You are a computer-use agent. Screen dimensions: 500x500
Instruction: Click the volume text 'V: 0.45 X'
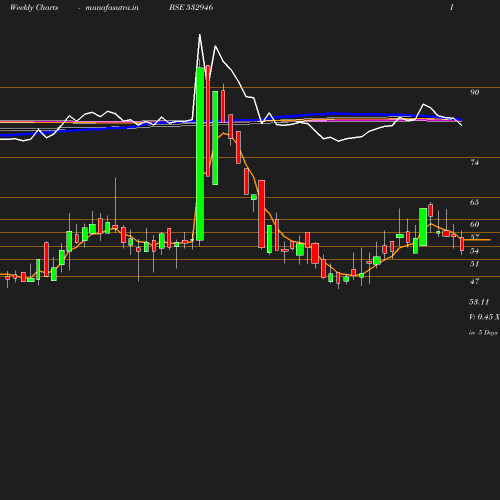(484, 317)
